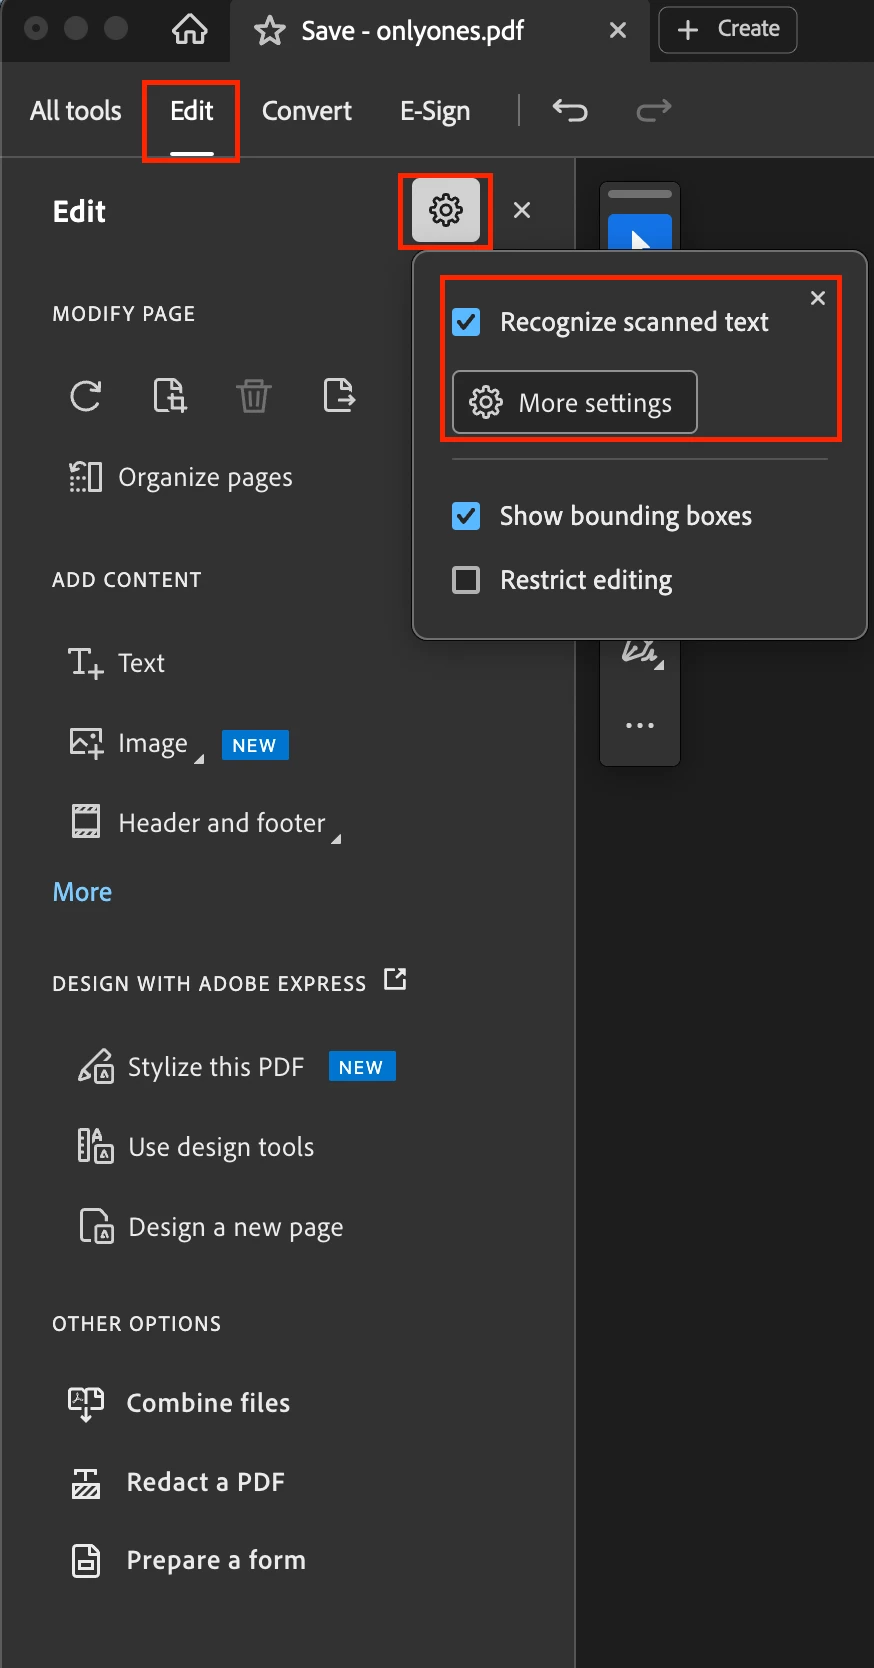Select Design a new page

[211, 1227]
